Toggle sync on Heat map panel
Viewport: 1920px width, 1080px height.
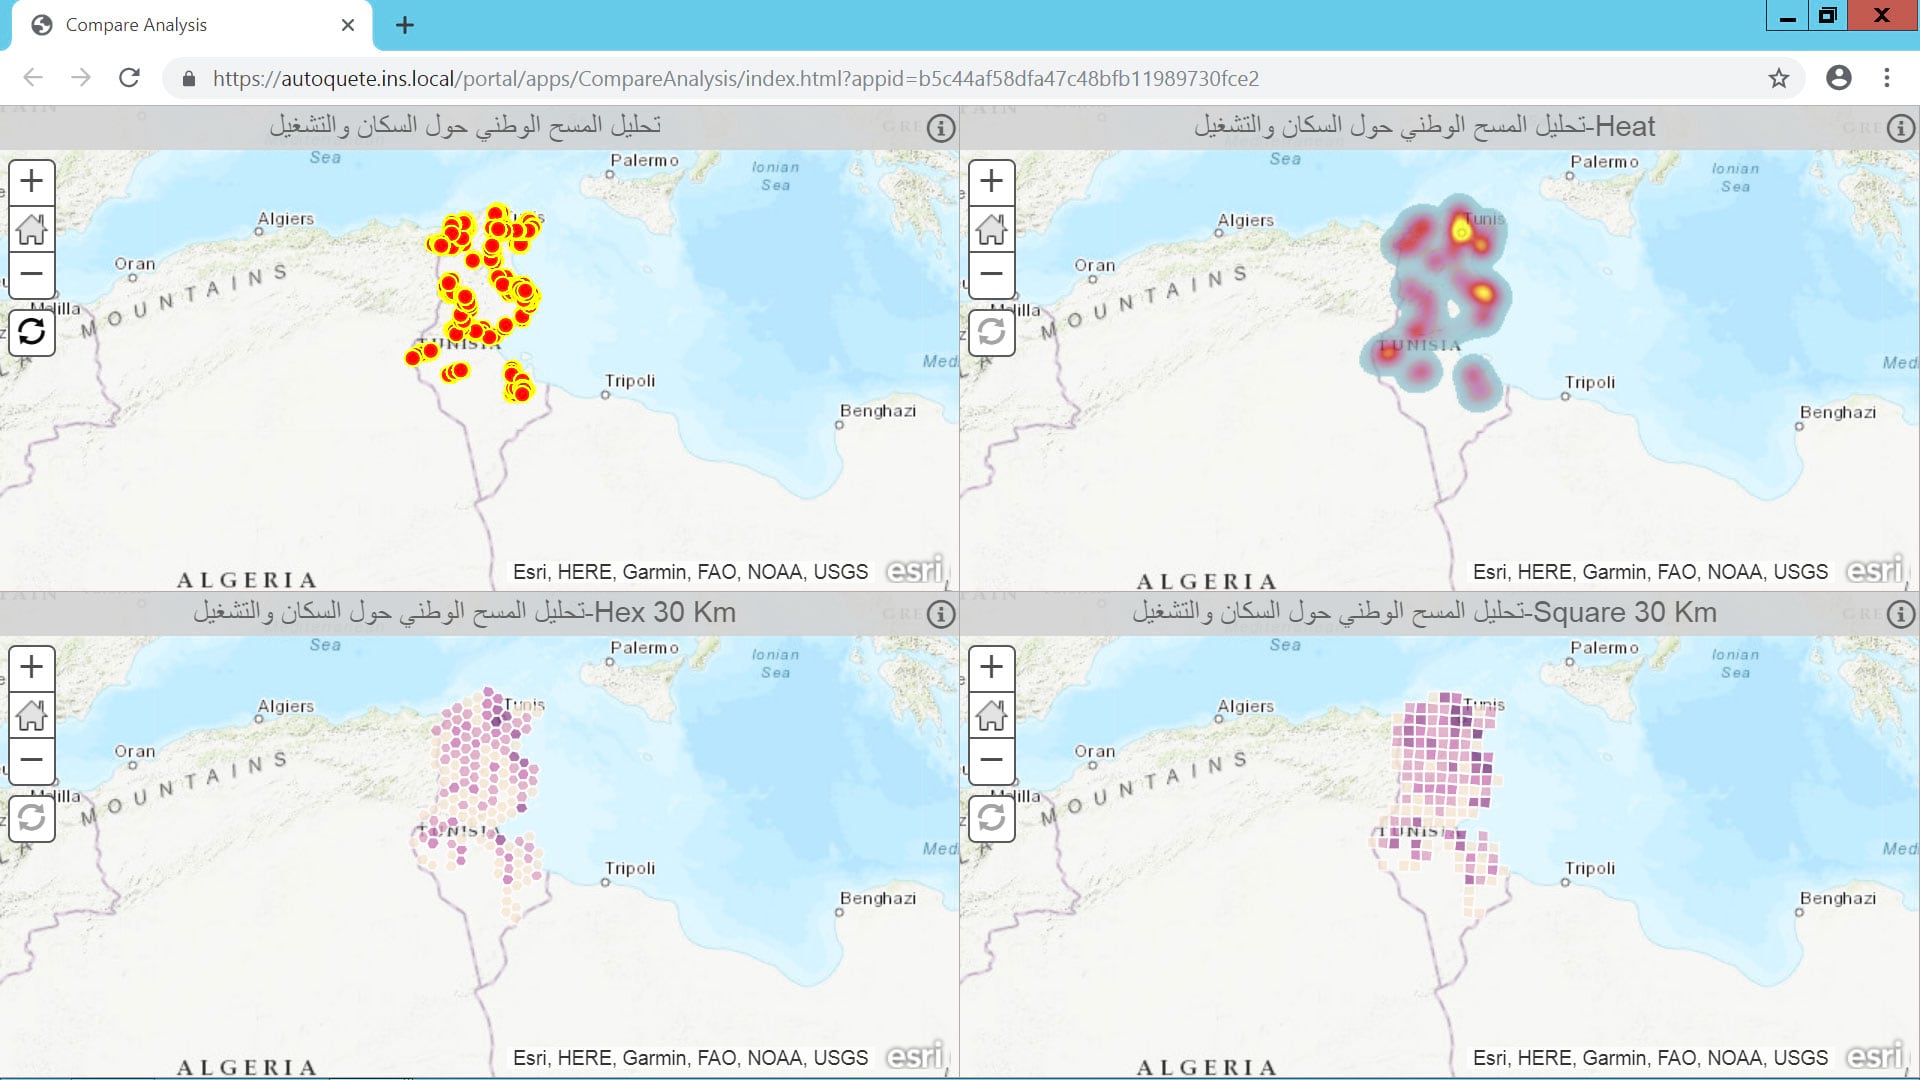(991, 331)
